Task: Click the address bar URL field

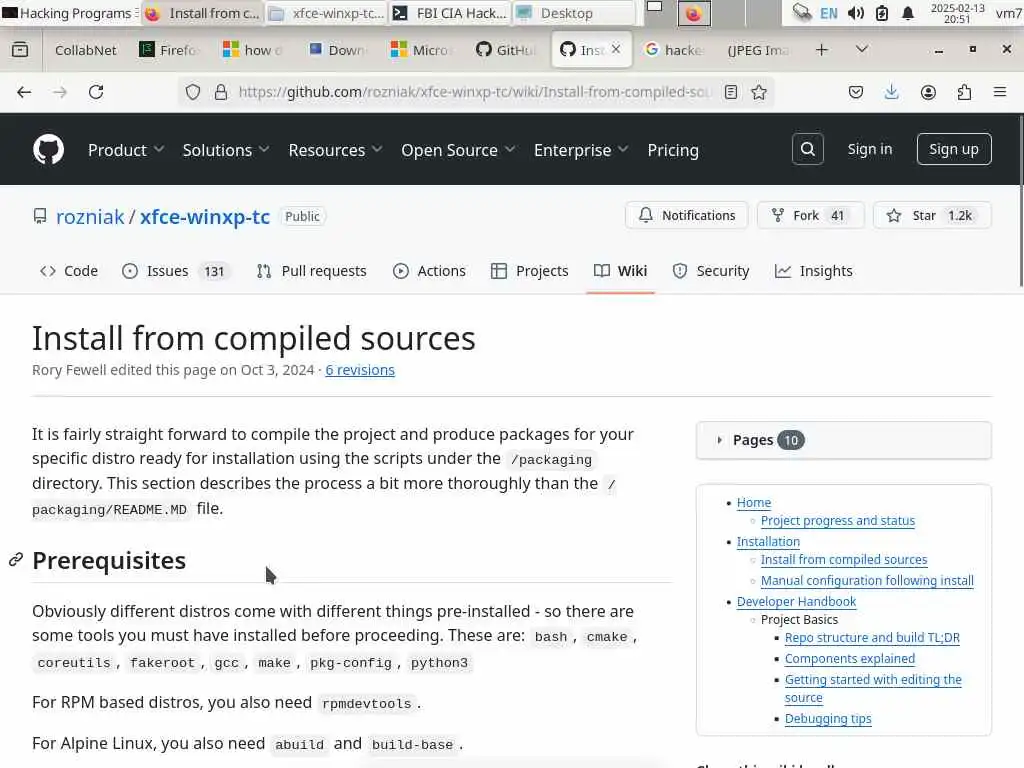Action: coord(470,92)
